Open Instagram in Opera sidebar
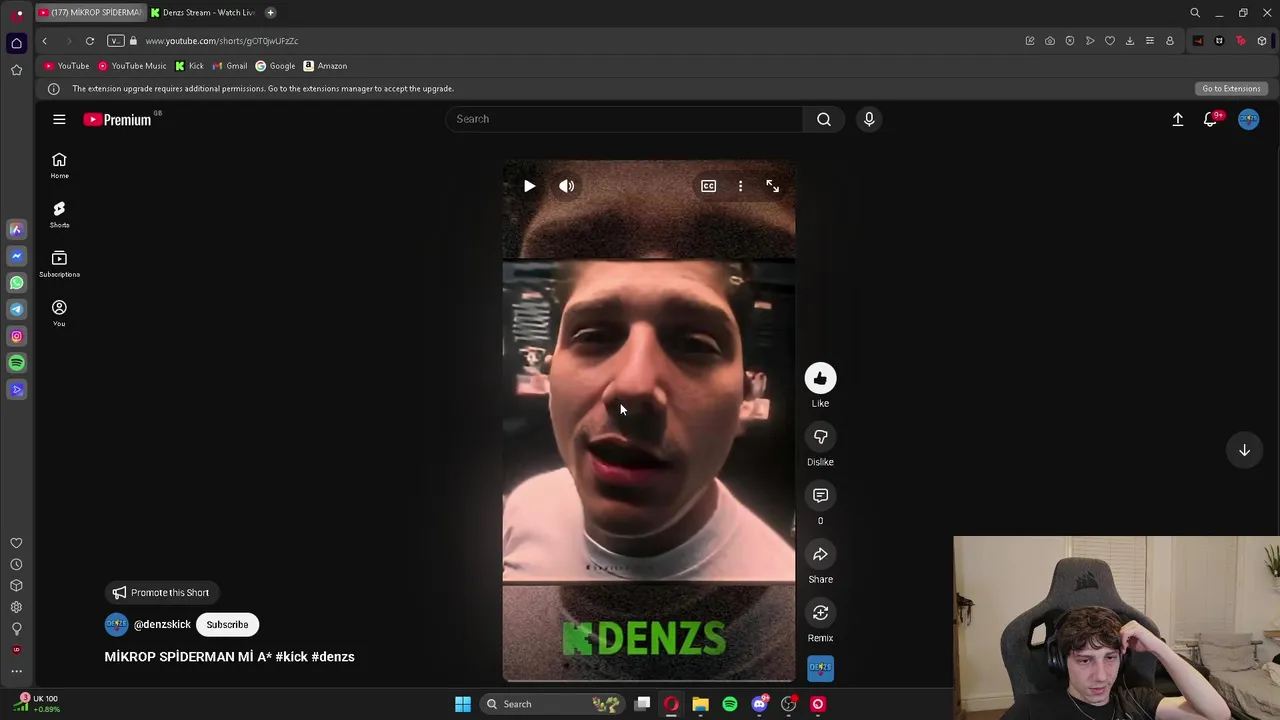The image size is (1280, 720). [x=16, y=337]
